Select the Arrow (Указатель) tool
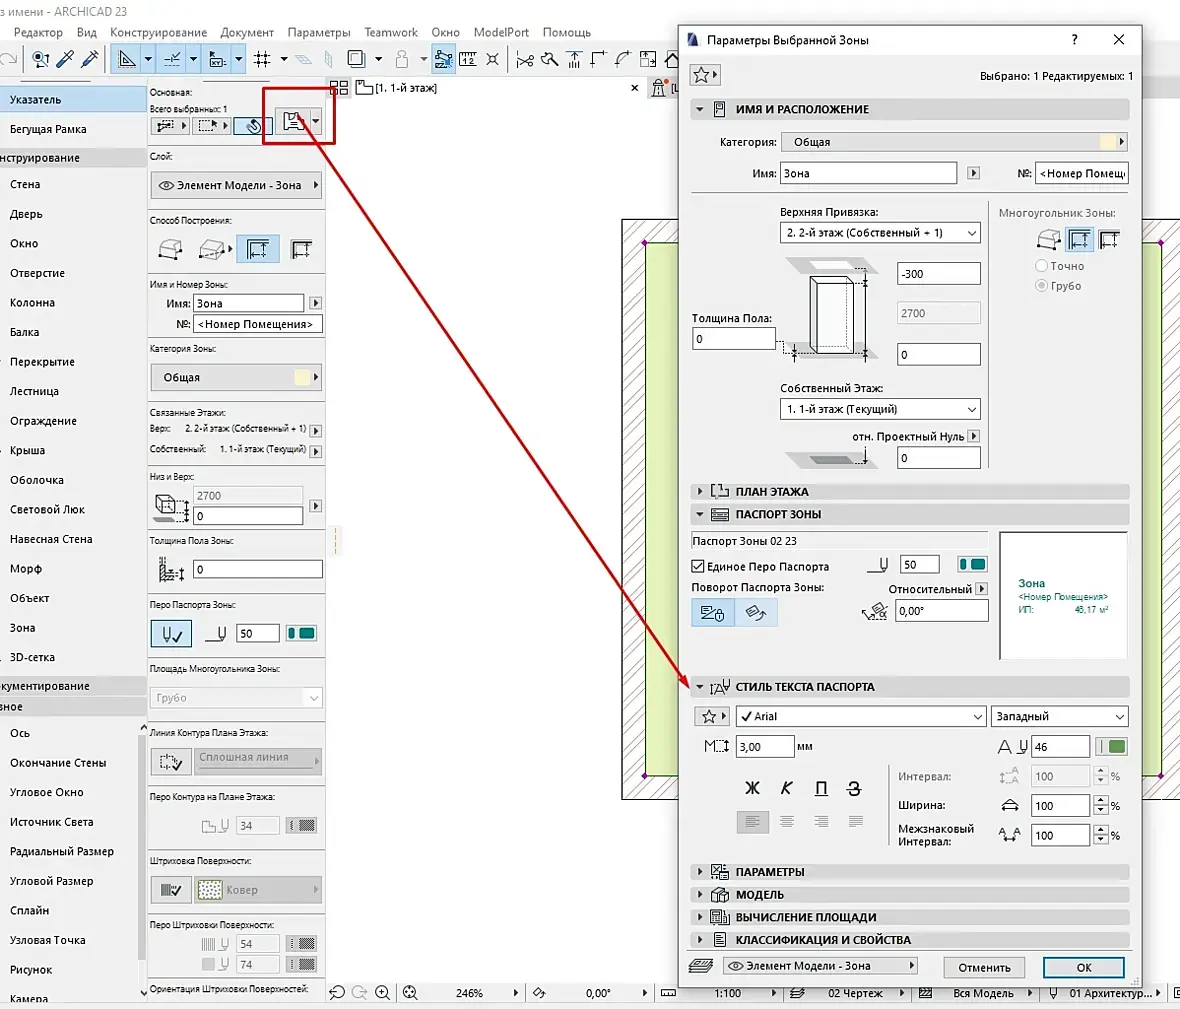The width and height of the screenshot is (1180, 1009). 73,99
